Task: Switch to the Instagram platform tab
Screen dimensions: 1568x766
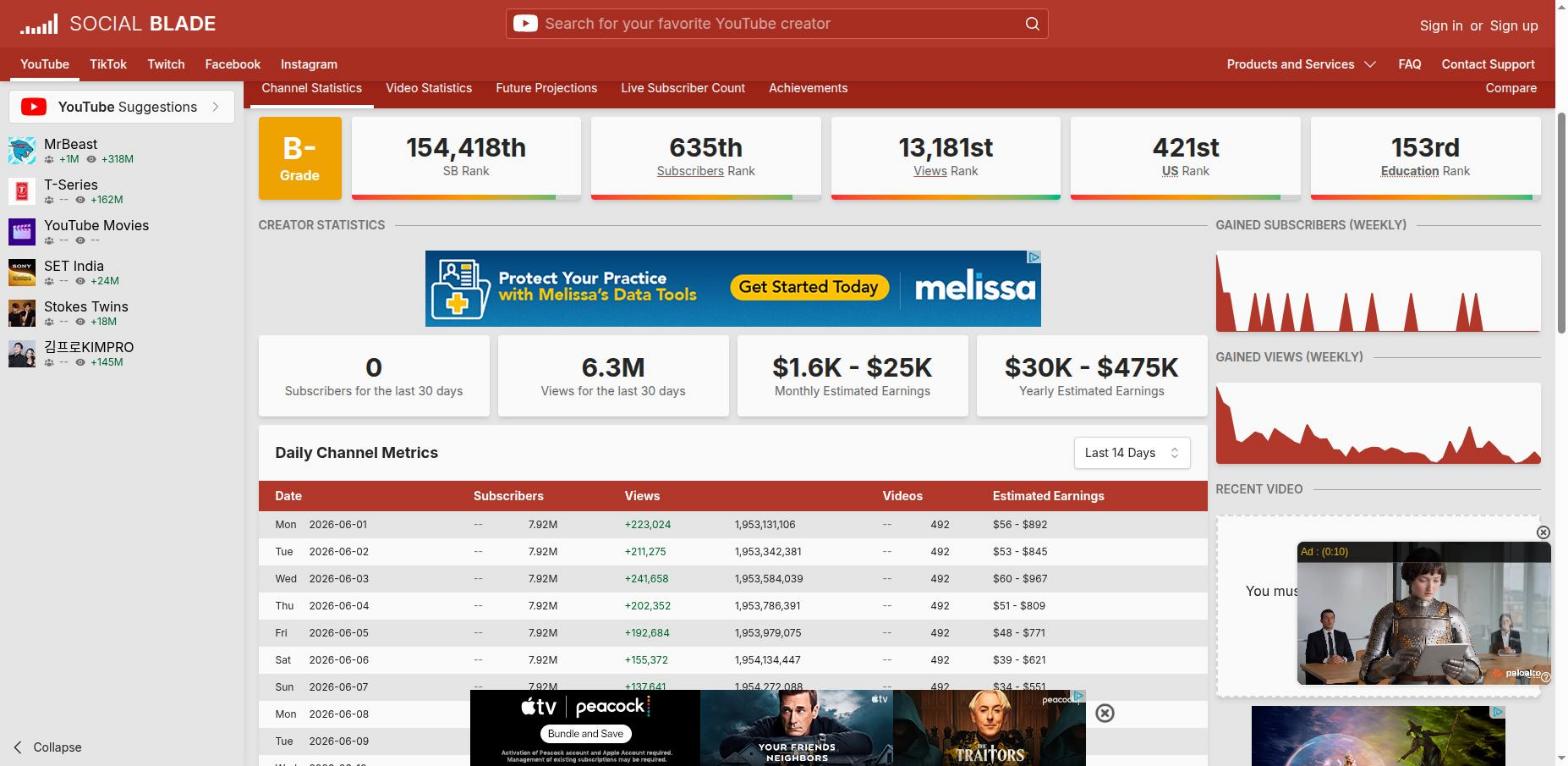Action: pyautogui.click(x=309, y=64)
